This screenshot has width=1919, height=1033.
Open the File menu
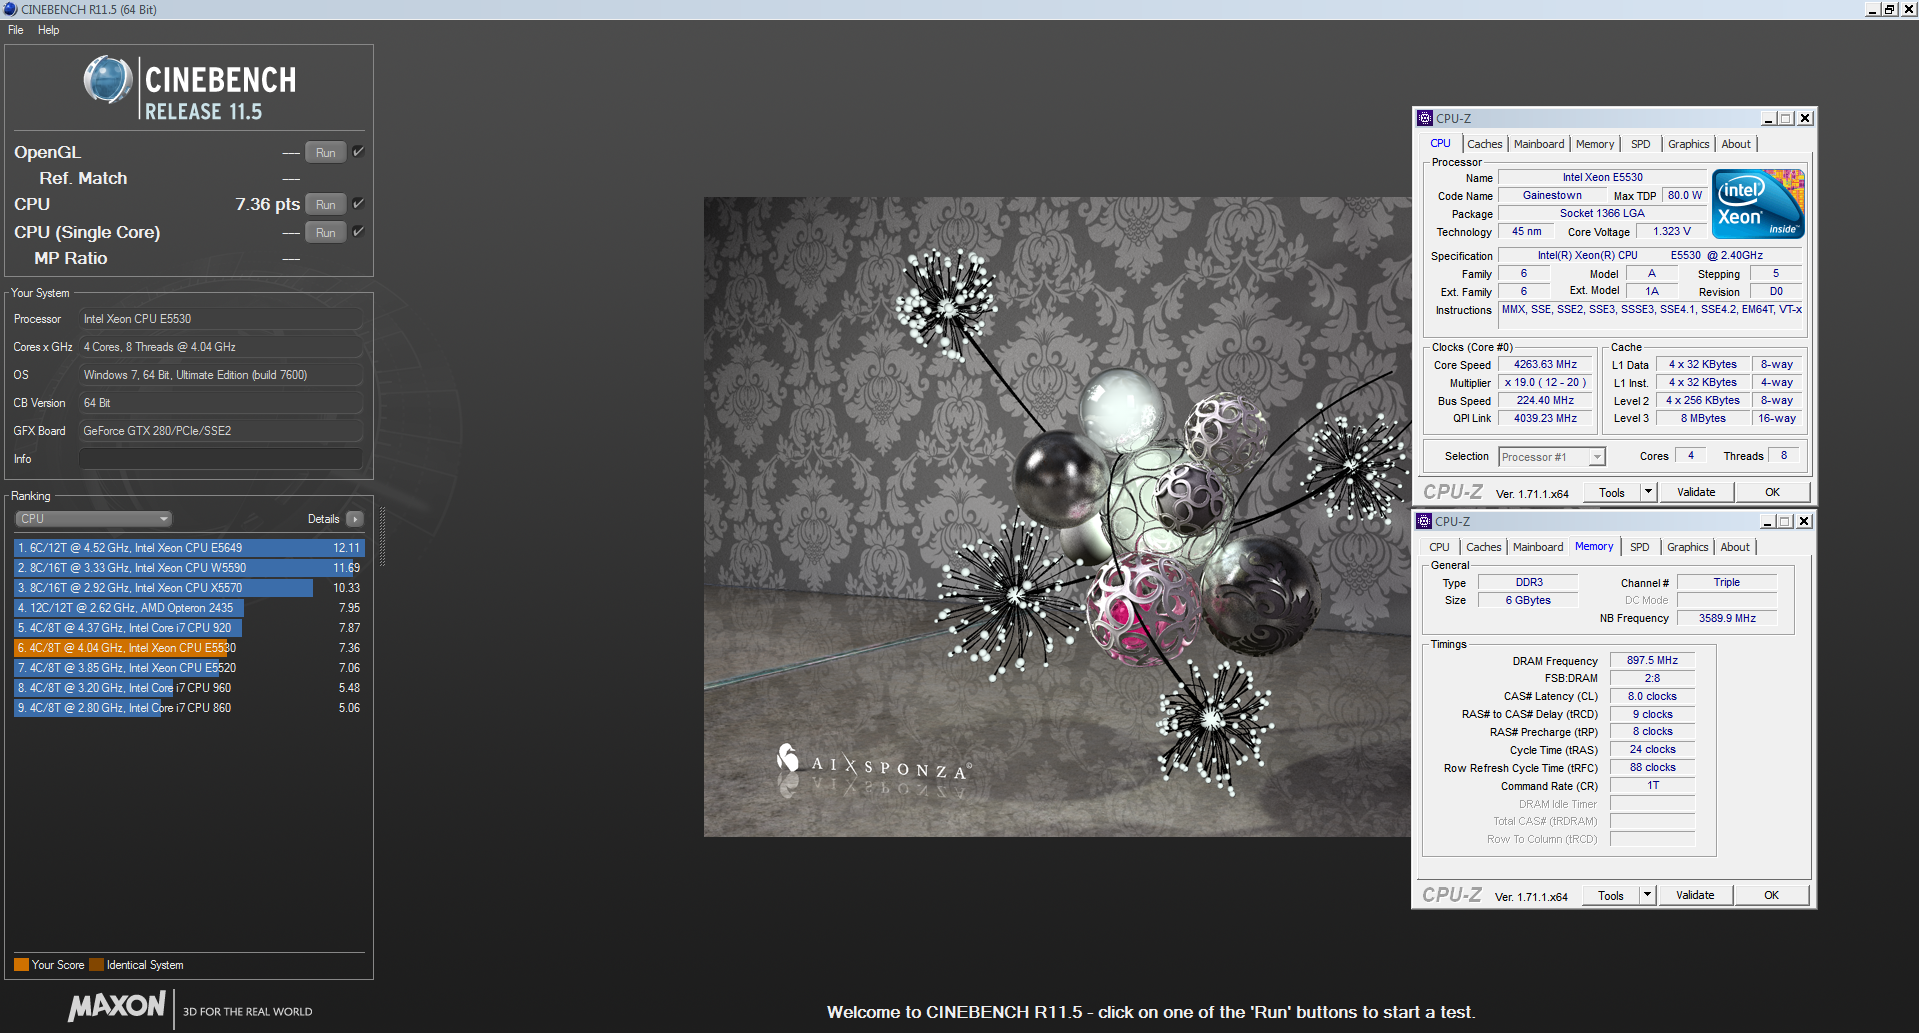click(x=16, y=30)
